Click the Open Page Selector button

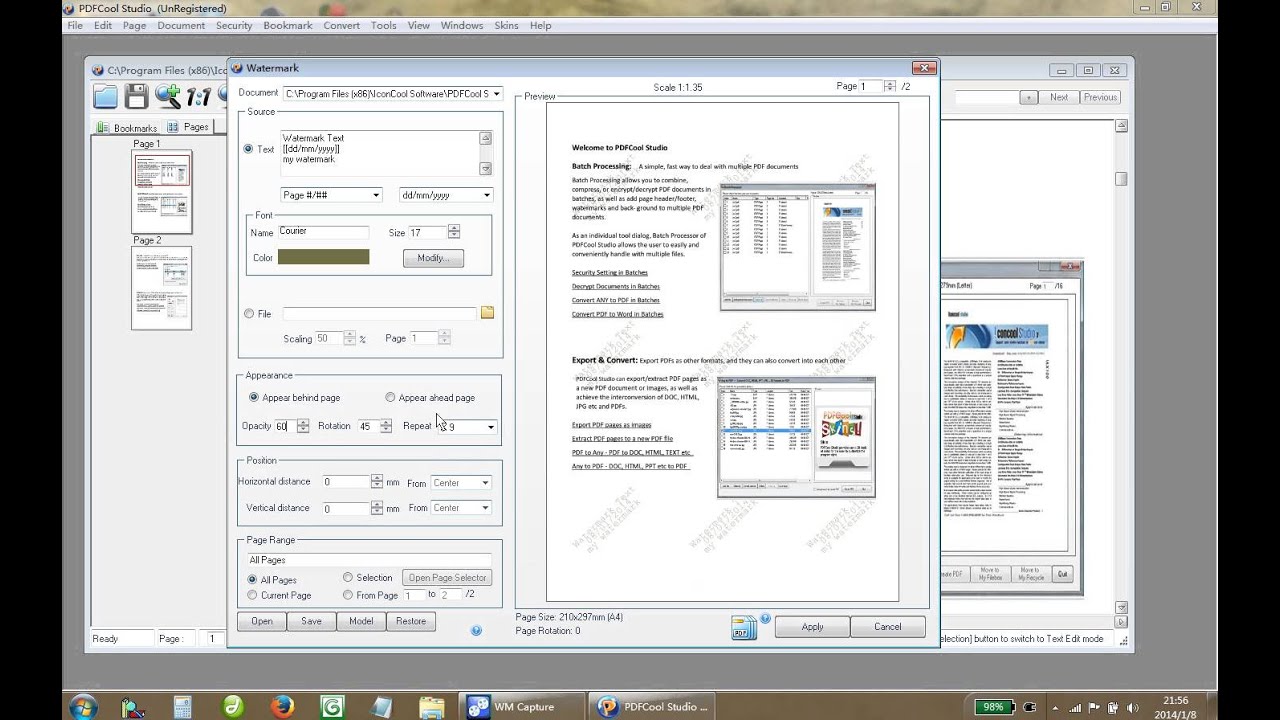tap(447, 577)
